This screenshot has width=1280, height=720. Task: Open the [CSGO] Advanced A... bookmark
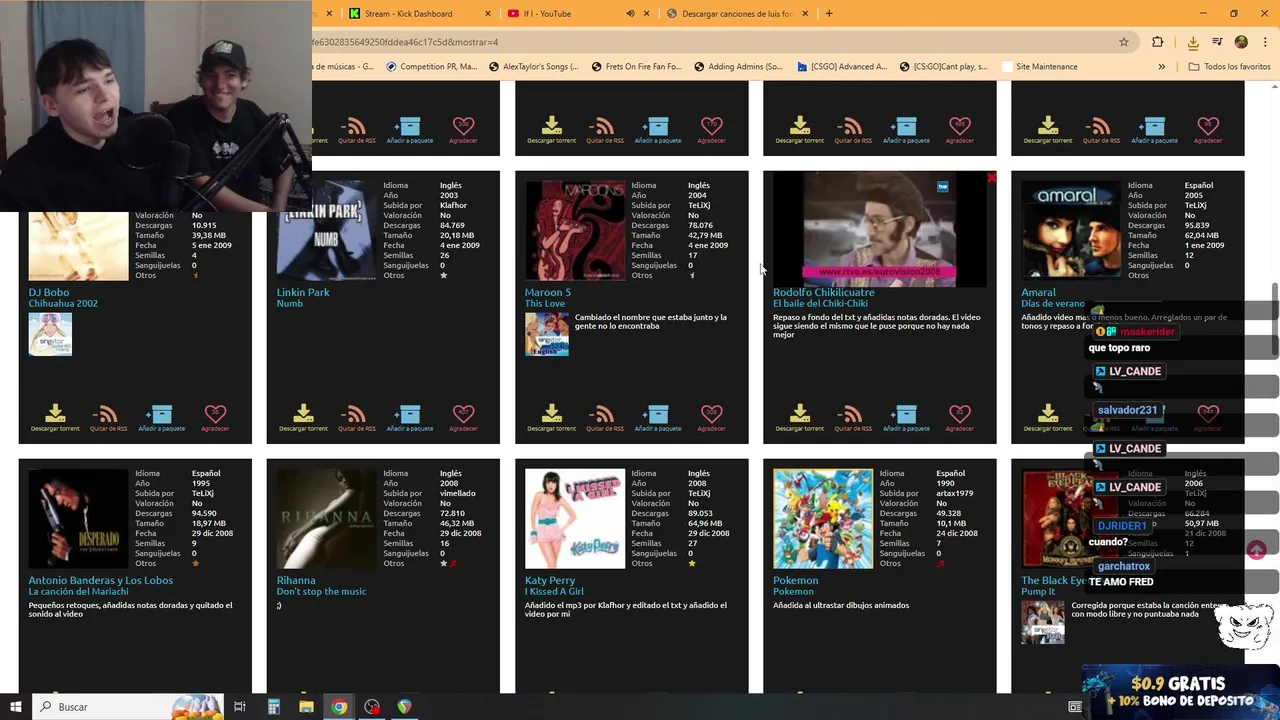[842, 67]
